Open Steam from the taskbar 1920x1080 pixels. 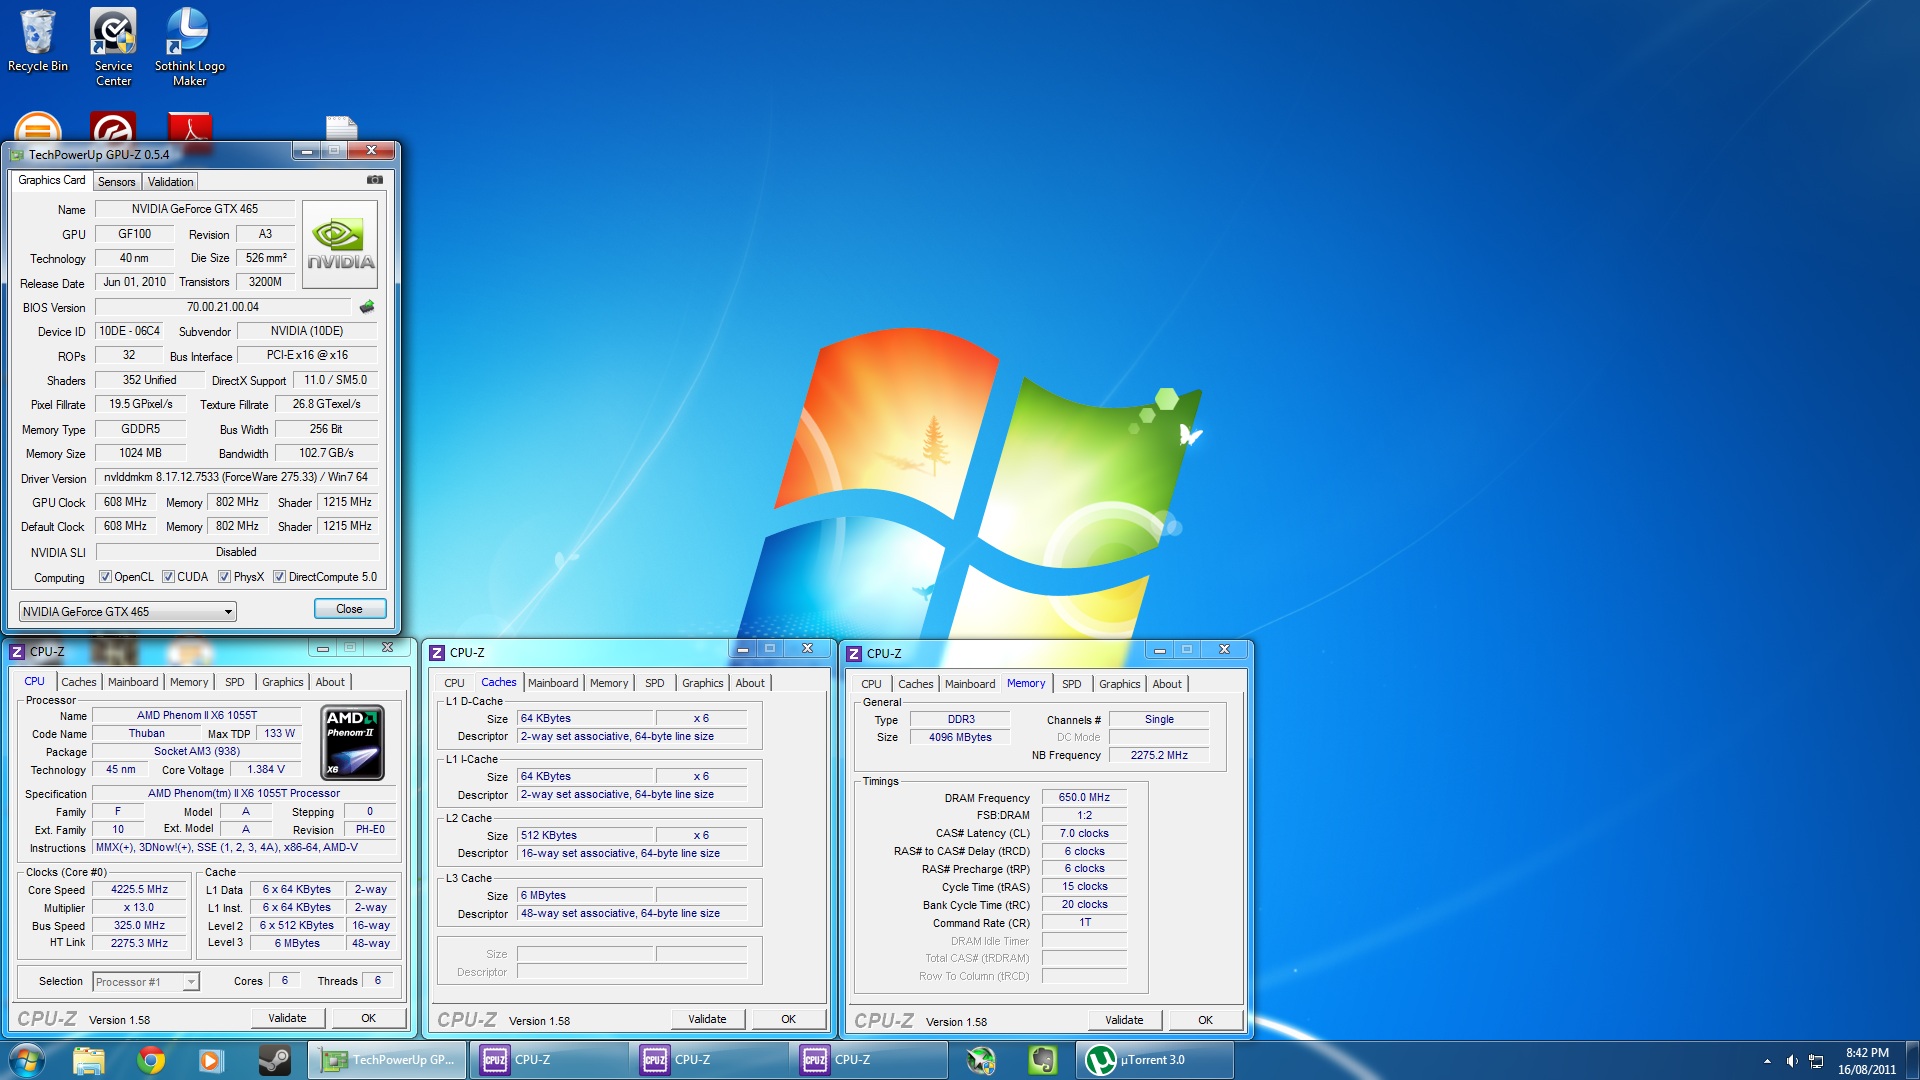tap(274, 1060)
